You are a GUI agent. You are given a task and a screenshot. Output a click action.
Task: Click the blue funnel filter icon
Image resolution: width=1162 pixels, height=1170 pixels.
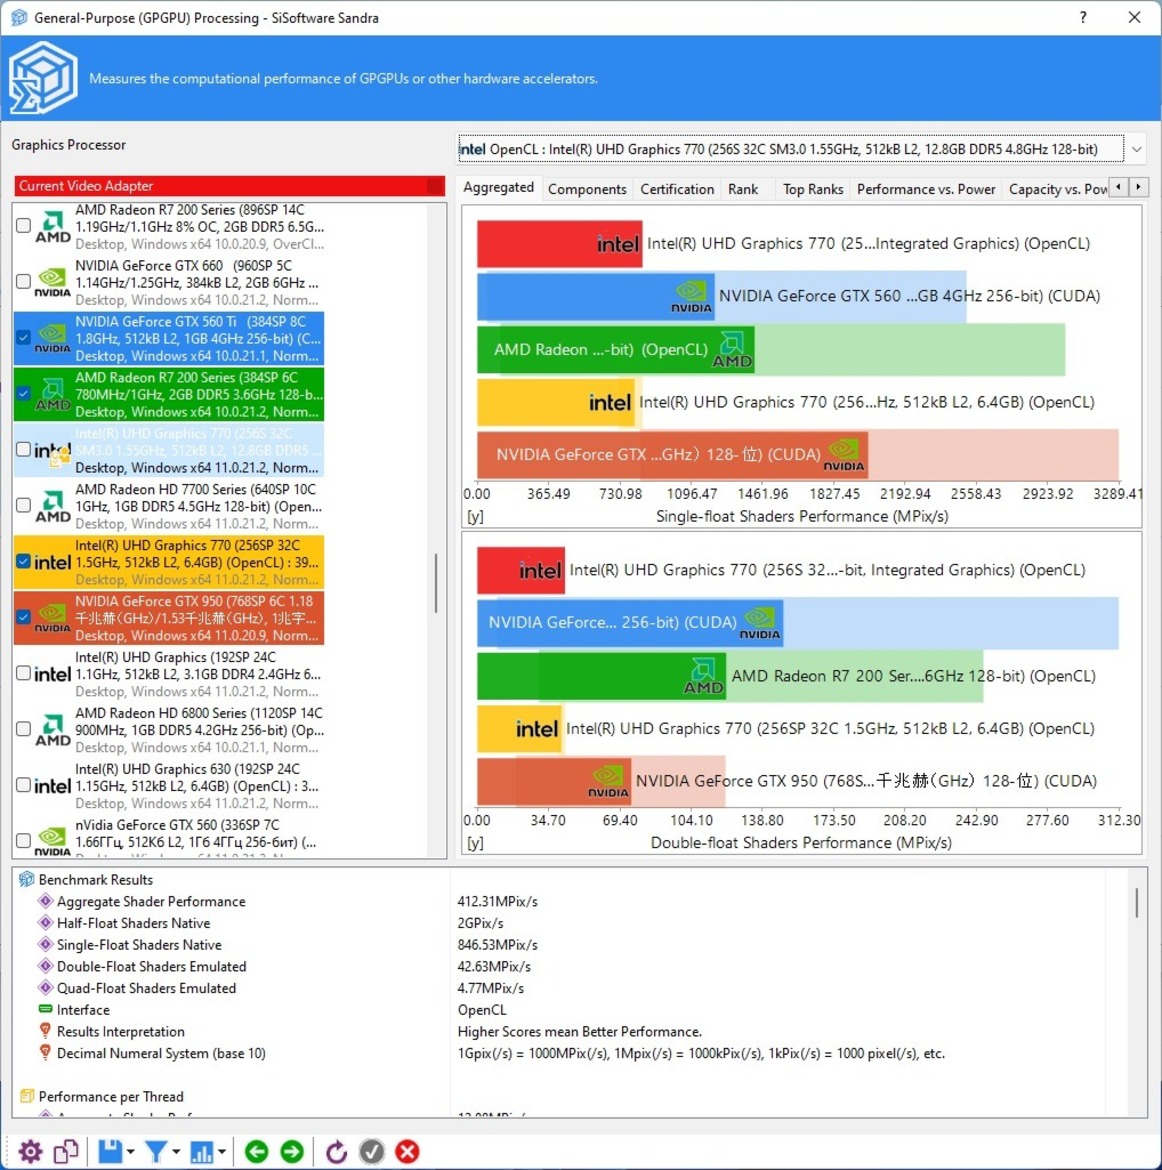[156, 1151]
